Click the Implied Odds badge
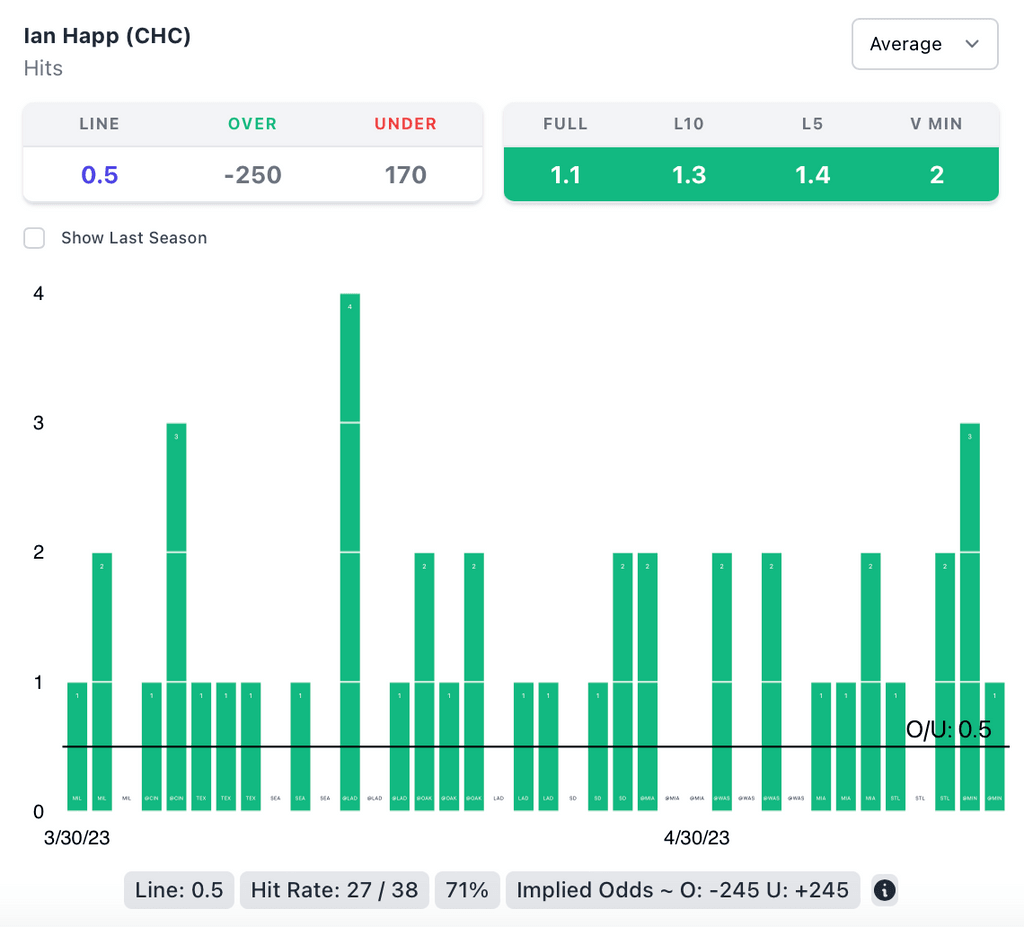This screenshot has width=1024, height=927. [x=683, y=889]
